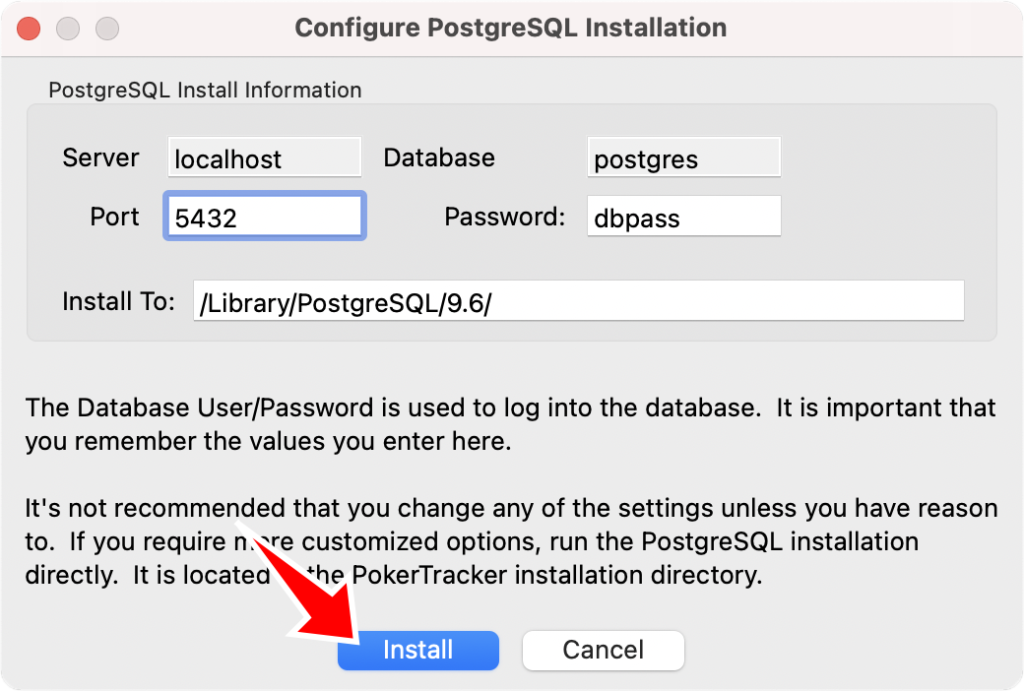Close the Configure PostgreSQL Installation window

pos(29,28)
